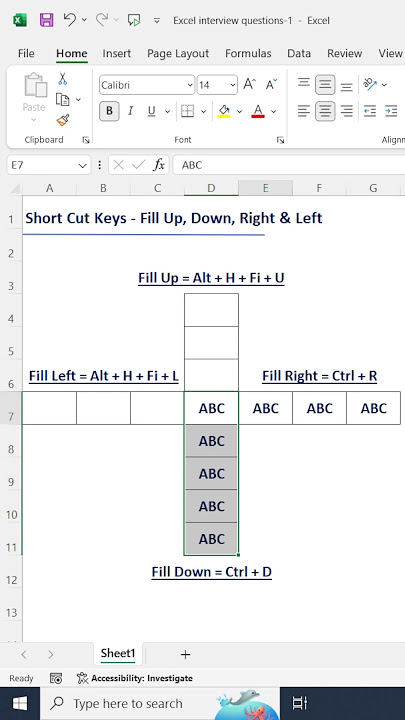Click the Increase Font Size icon
This screenshot has height=720, width=405.
point(249,84)
